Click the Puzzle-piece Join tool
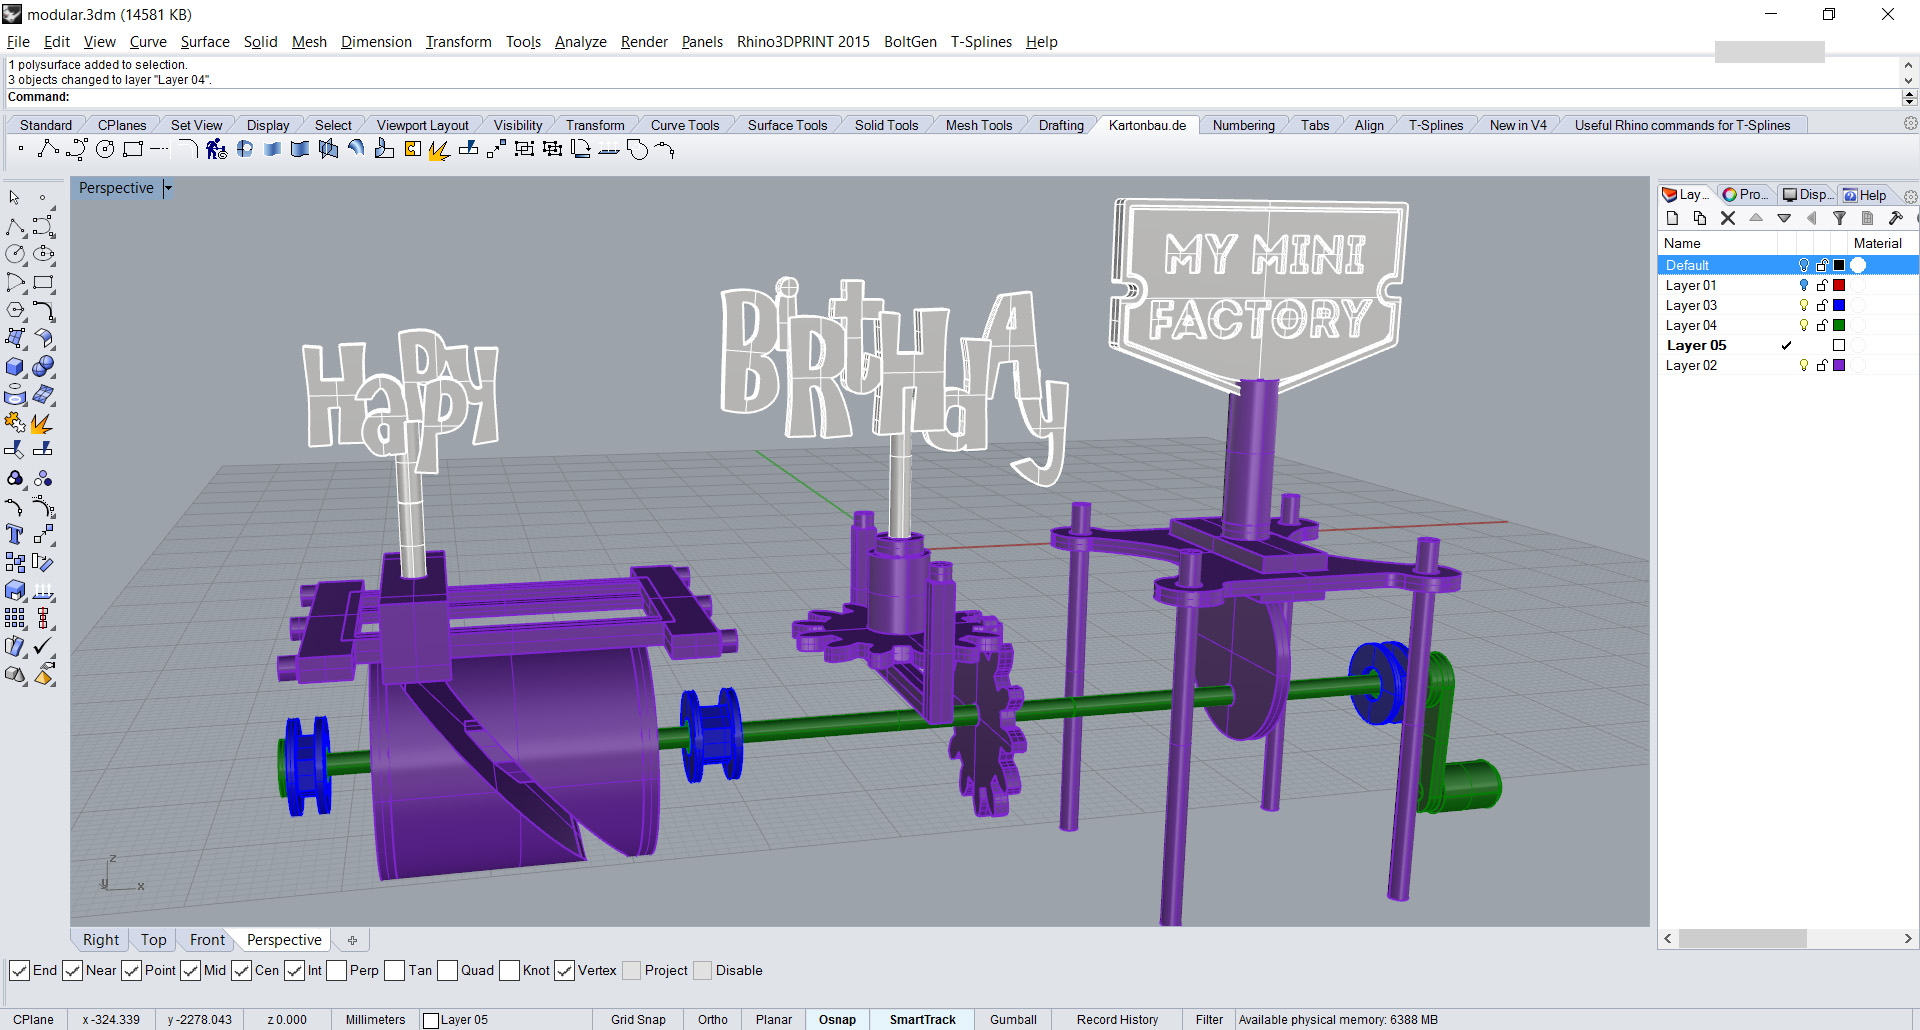1920x1030 pixels. [x=15, y=423]
